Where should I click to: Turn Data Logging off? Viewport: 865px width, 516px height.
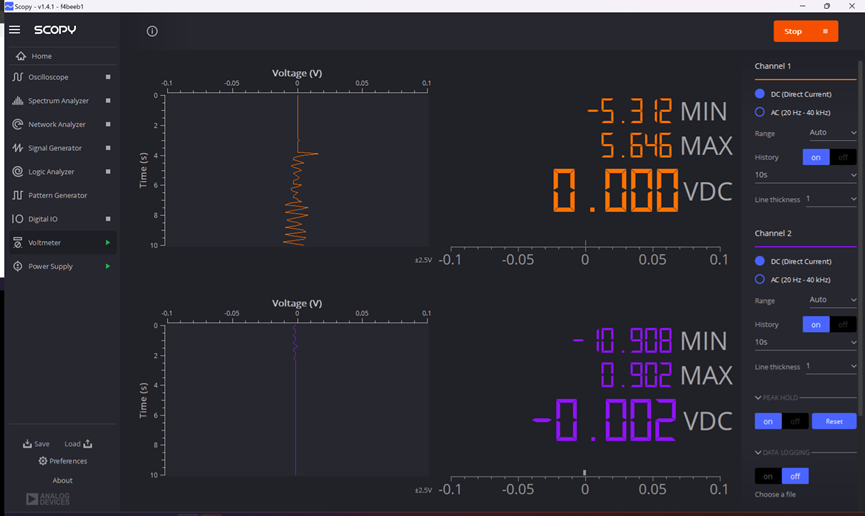[795, 476]
